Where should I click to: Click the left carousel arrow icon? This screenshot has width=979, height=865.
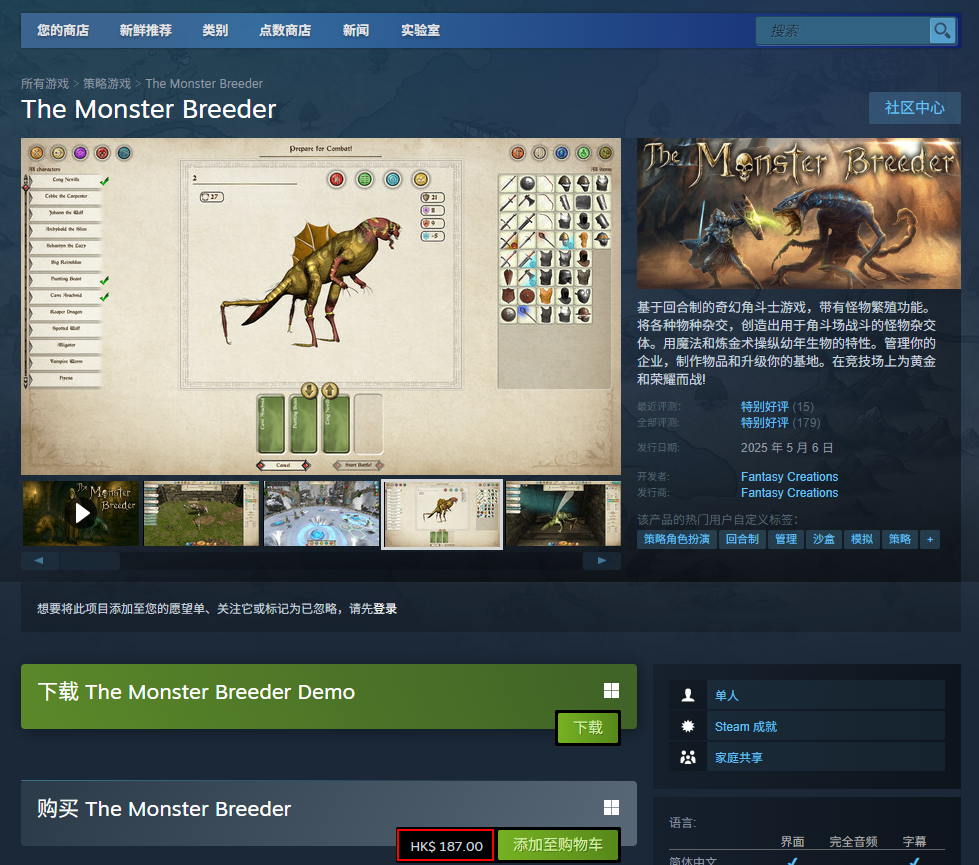point(36,560)
